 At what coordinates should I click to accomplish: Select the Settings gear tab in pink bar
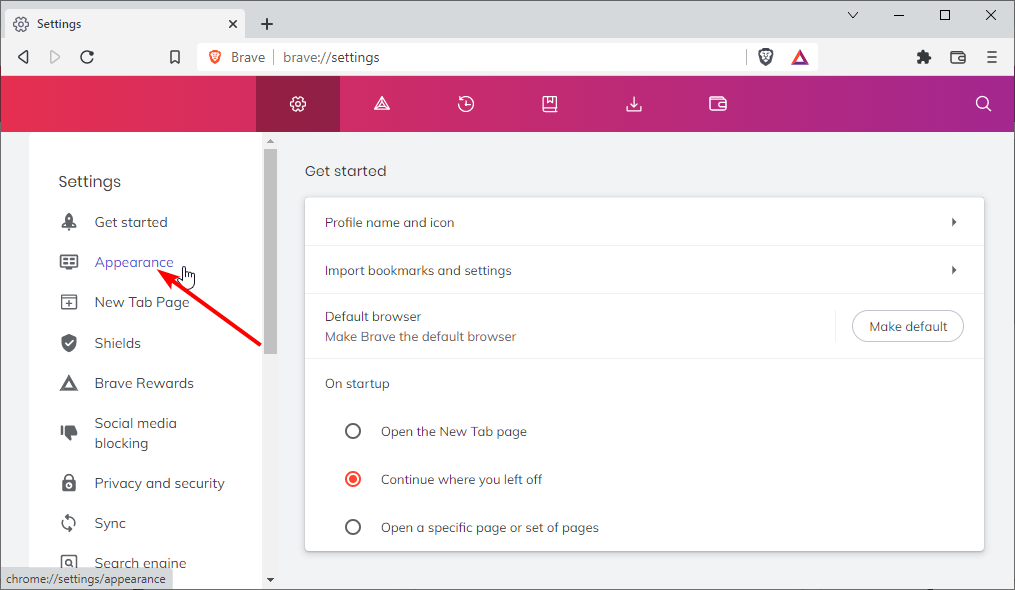point(298,104)
